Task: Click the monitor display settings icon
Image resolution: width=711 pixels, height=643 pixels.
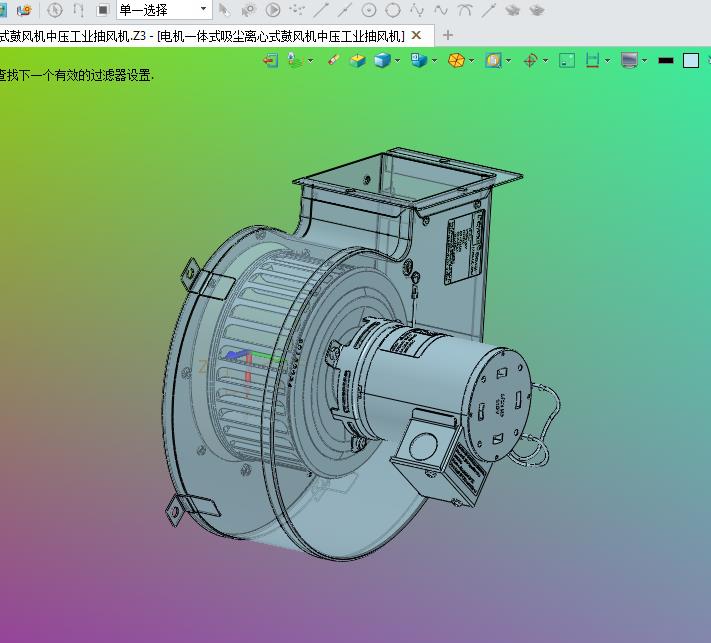Action: coord(629,60)
